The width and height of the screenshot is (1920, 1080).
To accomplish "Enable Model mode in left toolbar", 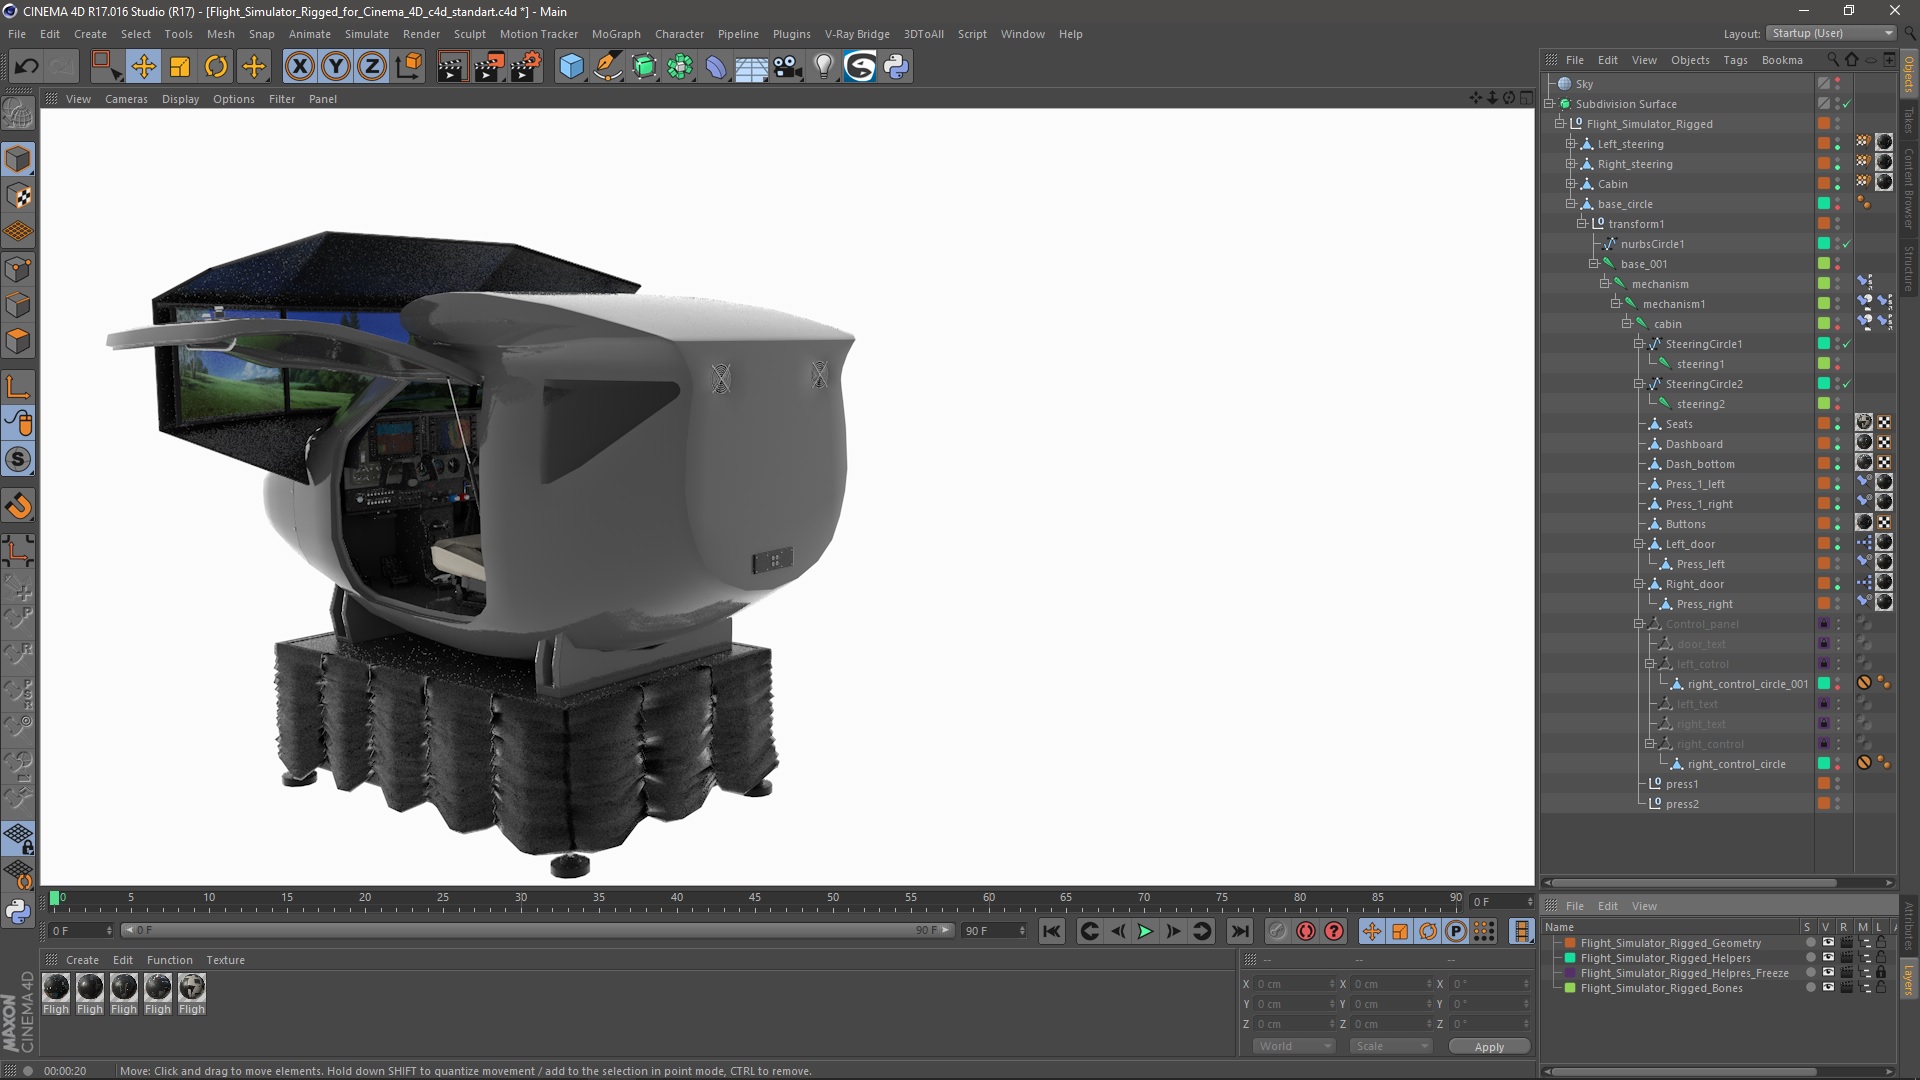I will [x=18, y=159].
